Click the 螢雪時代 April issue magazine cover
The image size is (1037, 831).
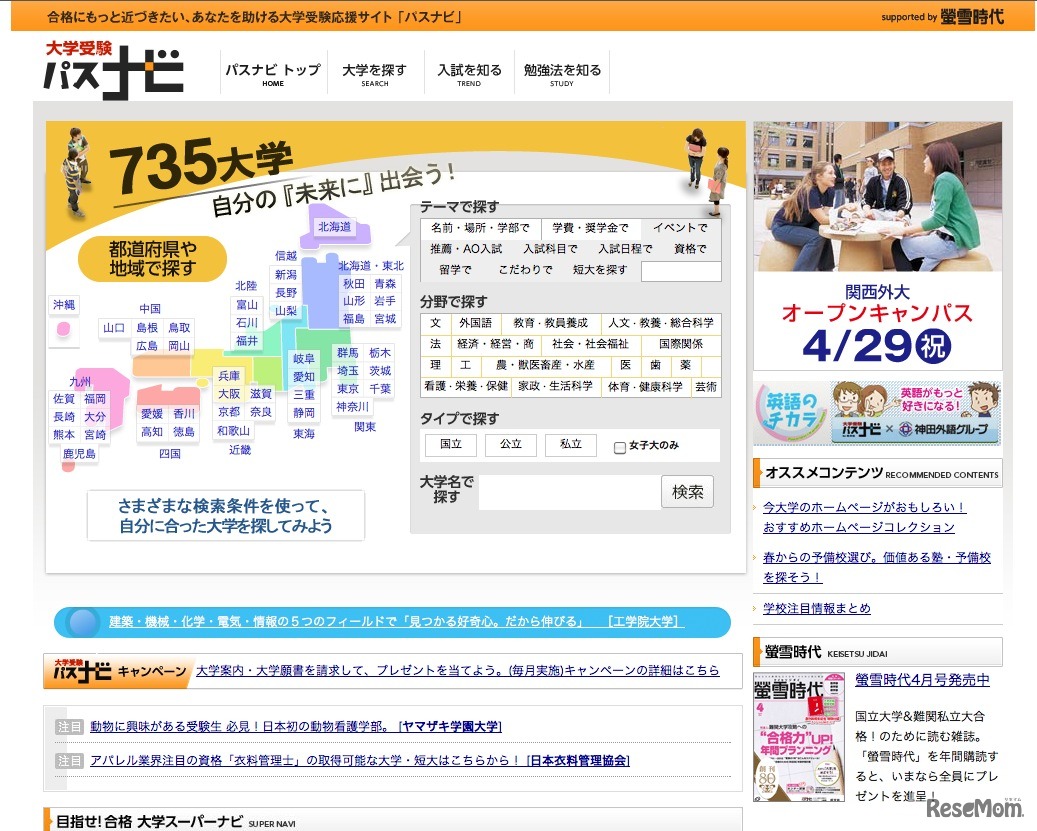click(x=795, y=740)
